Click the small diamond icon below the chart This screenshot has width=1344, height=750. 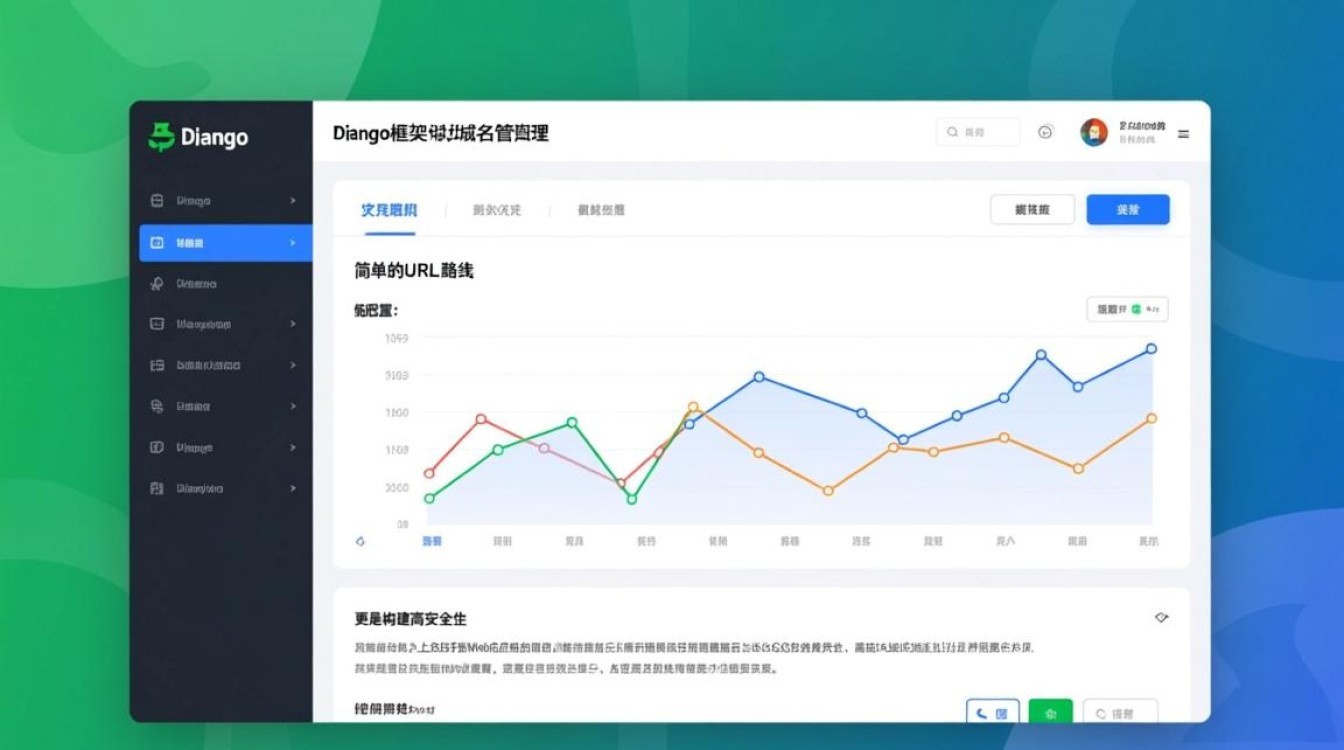[360, 540]
